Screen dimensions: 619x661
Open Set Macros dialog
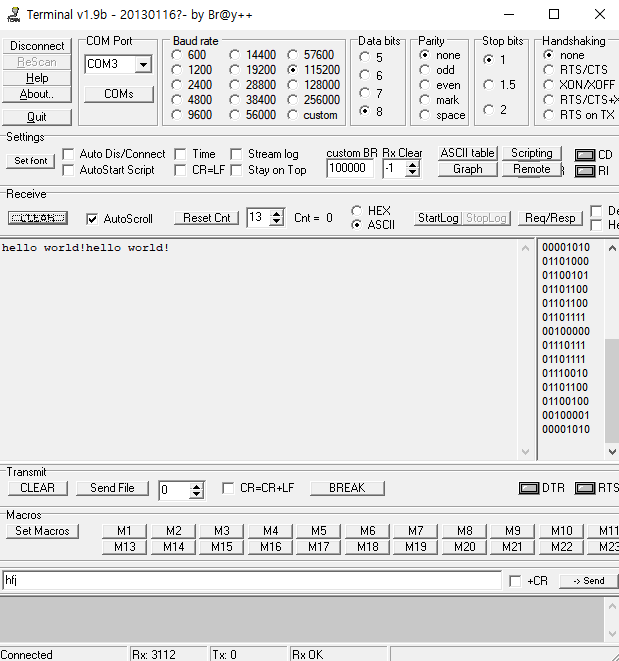pos(42,531)
